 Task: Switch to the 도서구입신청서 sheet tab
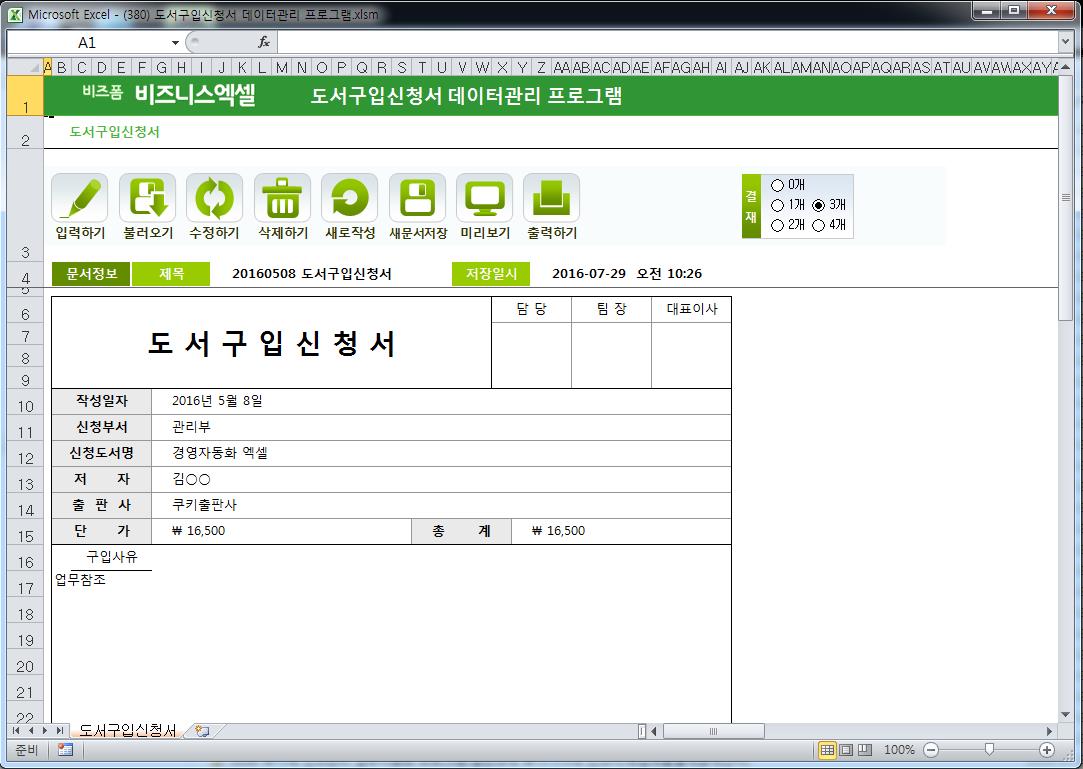pos(127,731)
